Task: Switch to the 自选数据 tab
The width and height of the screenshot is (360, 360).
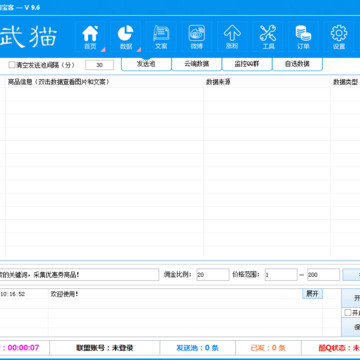Action: tap(297, 64)
